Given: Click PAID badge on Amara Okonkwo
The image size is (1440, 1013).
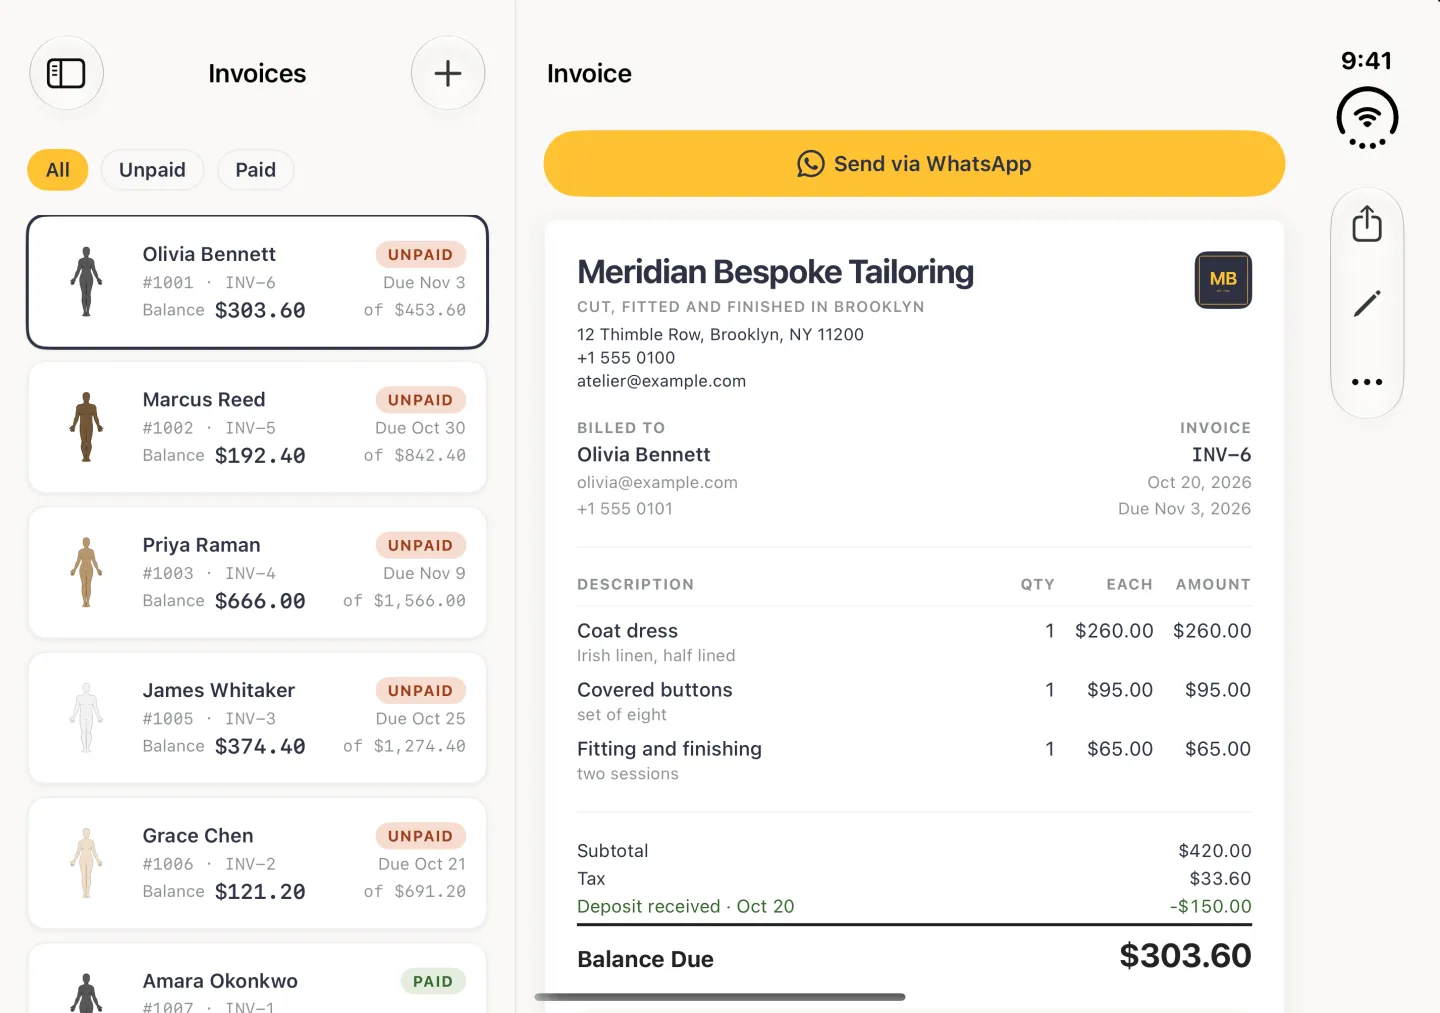Looking at the screenshot, I should [433, 982].
